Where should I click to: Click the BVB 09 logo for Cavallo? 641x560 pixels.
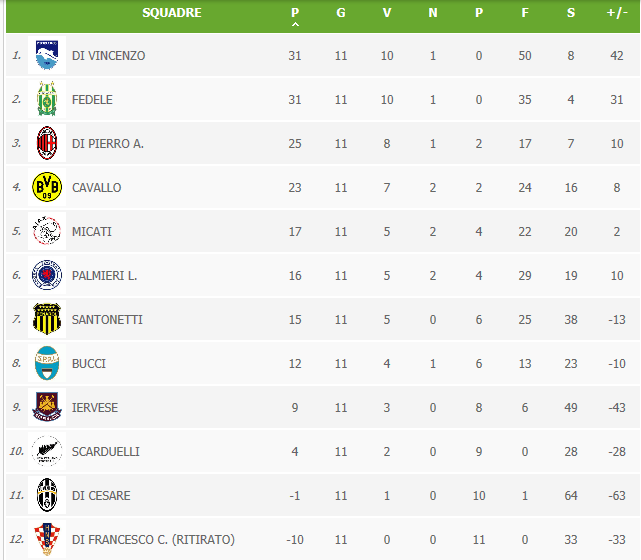pos(47,187)
